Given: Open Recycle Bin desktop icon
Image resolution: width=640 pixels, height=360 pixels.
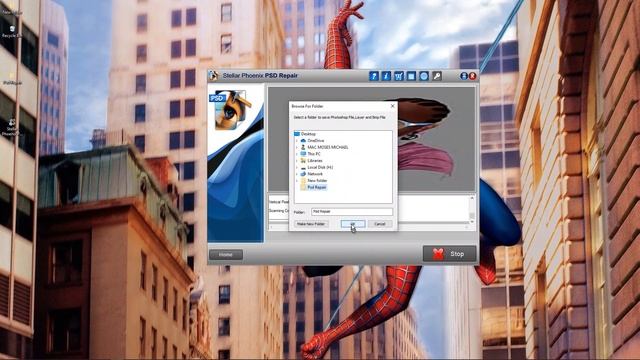Looking at the screenshot, I should click(12, 32).
